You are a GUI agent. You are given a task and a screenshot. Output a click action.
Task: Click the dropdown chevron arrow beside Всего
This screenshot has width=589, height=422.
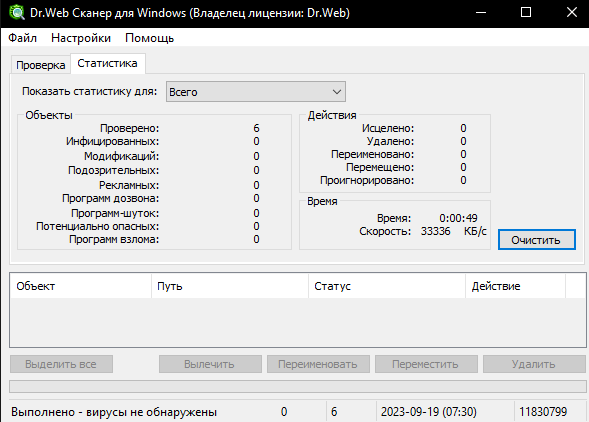click(x=337, y=92)
